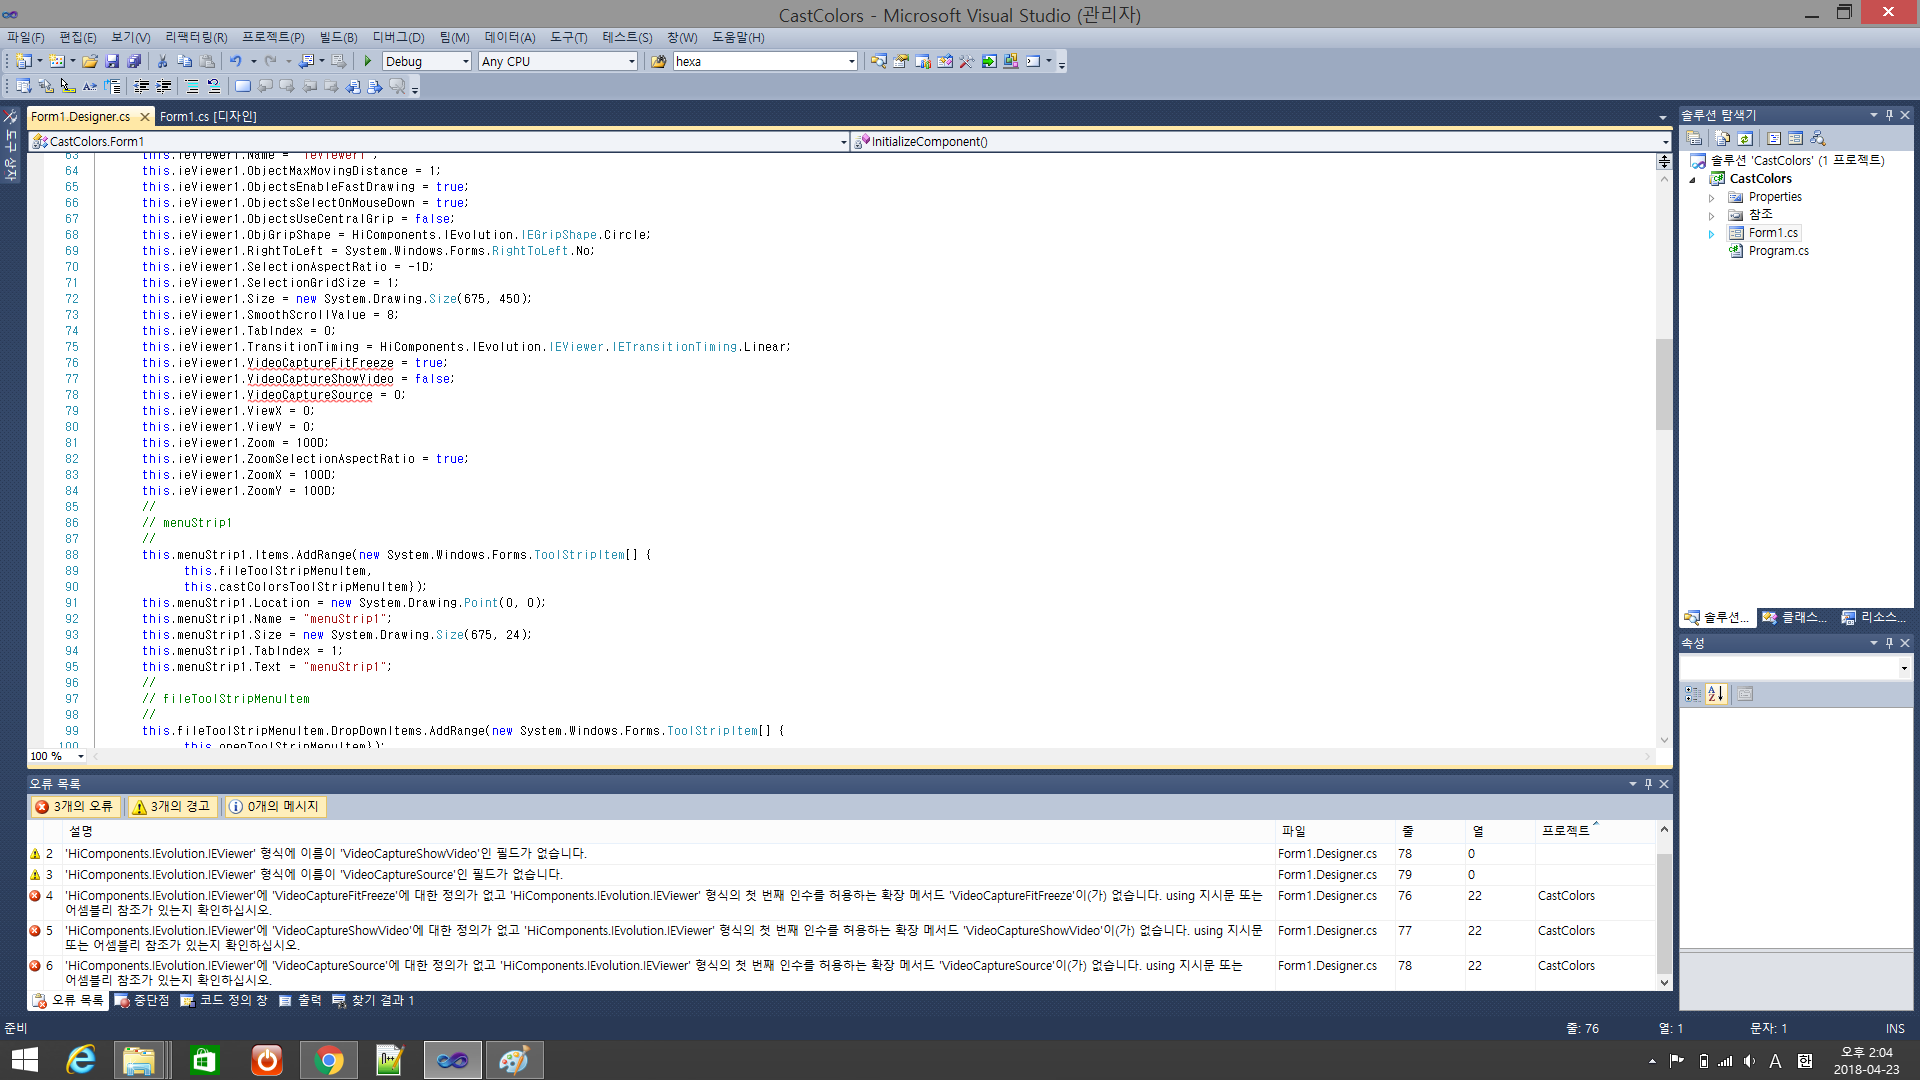Open the Any CPU platform dropdown
The image size is (1920, 1080).
pyautogui.click(x=632, y=61)
